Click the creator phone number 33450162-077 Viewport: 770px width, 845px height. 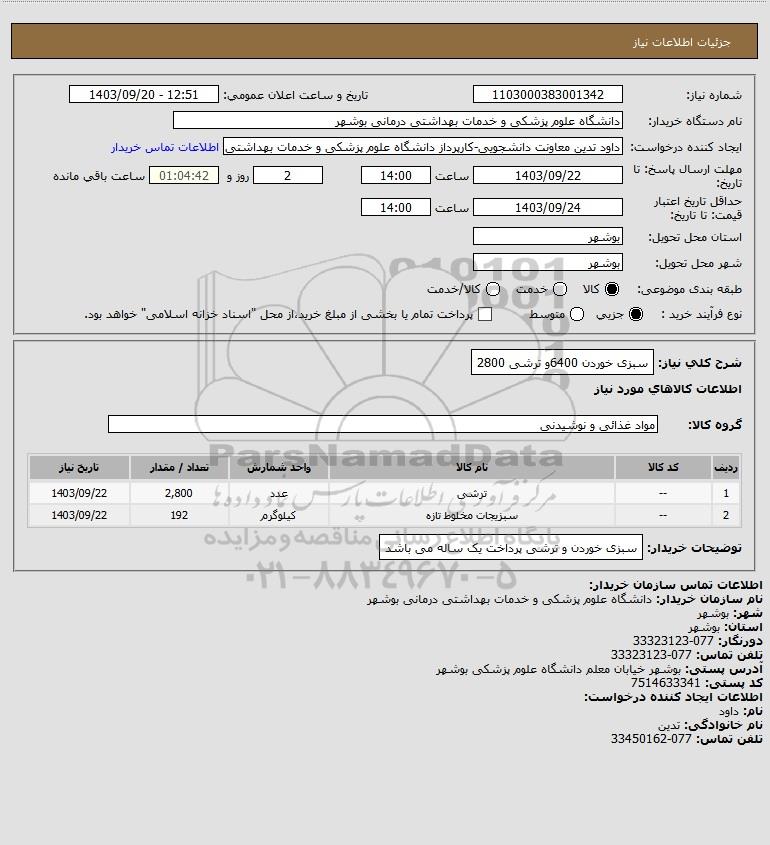point(651,739)
